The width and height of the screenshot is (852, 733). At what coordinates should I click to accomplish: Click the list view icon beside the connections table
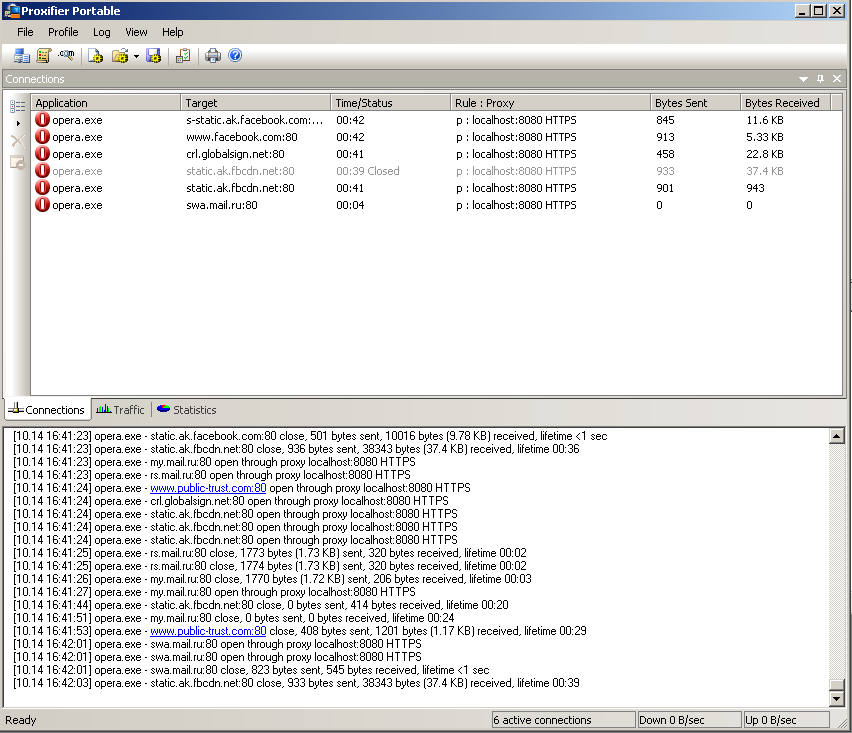click(x=17, y=106)
